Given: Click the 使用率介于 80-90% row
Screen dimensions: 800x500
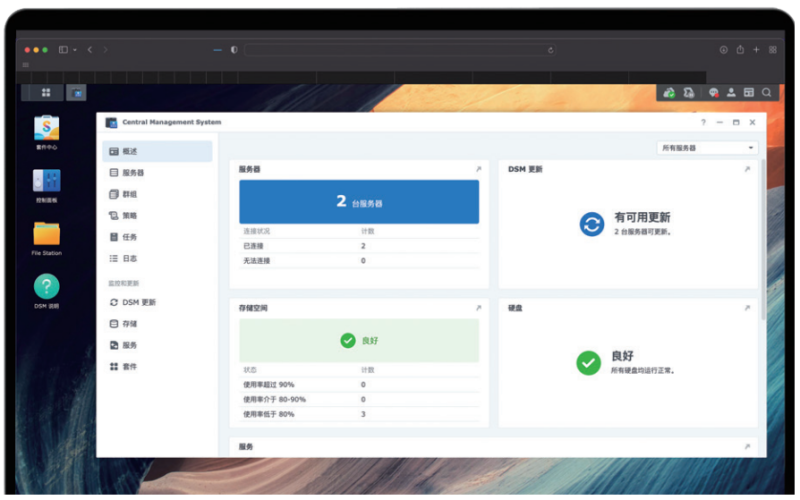Looking at the screenshot, I should click(359, 399).
